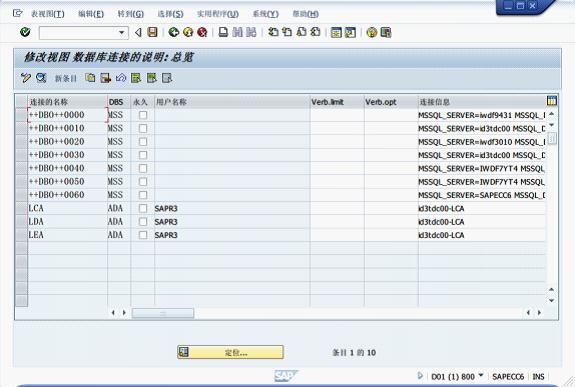Click the table's scroll-down arrow at bottom right
Screen dimensions: 575x387
pyautogui.click(x=551, y=300)
